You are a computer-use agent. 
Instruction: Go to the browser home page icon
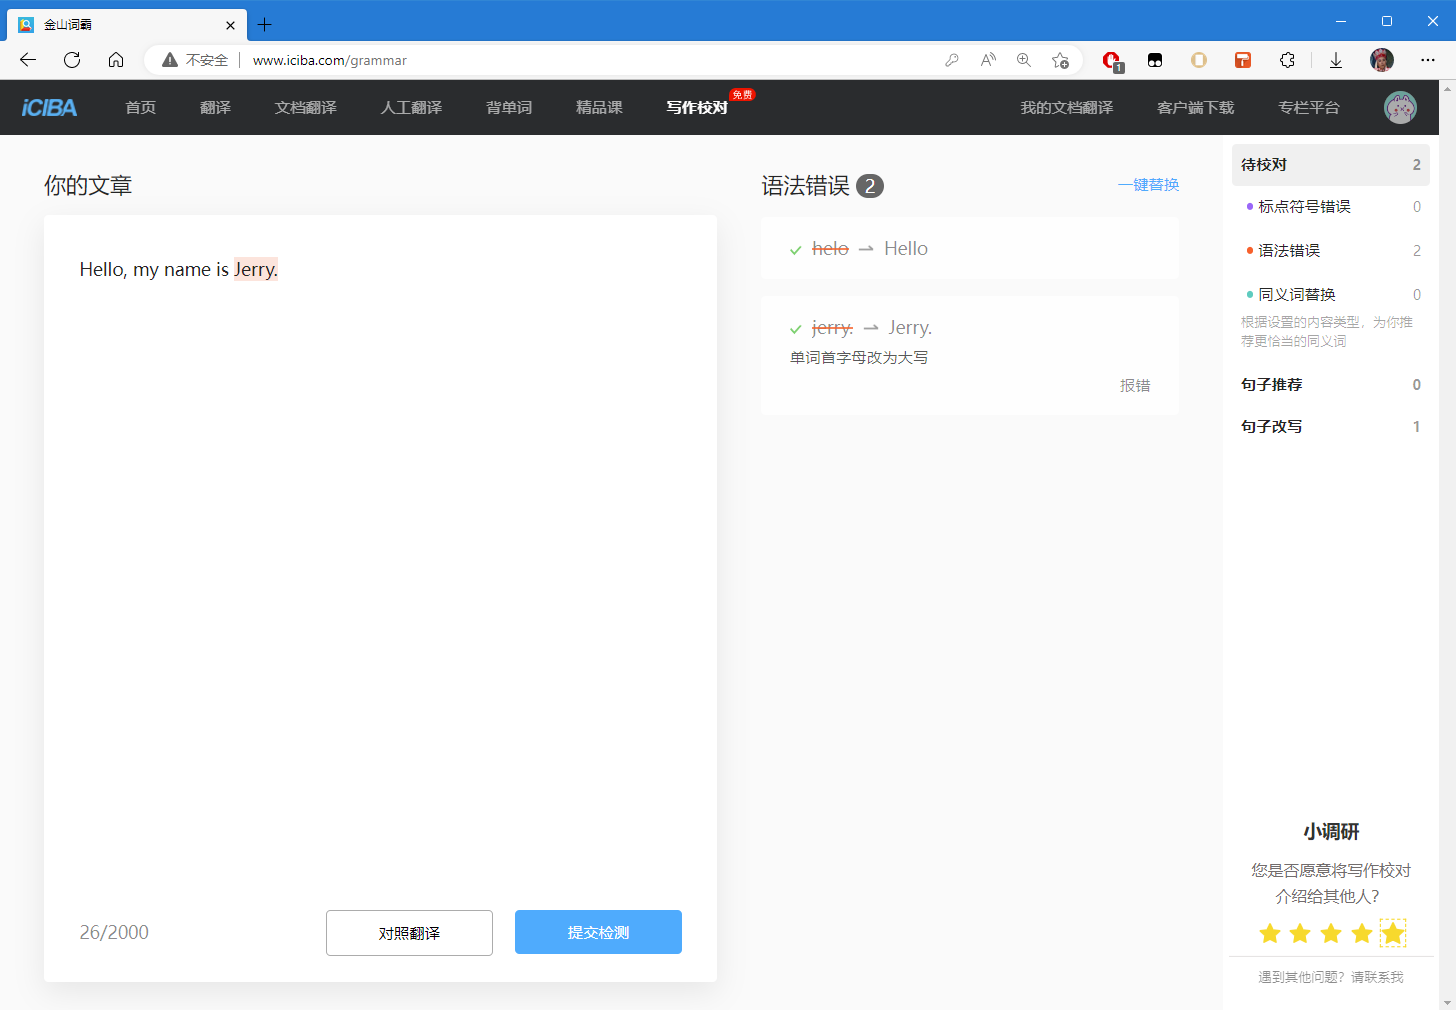116,60
